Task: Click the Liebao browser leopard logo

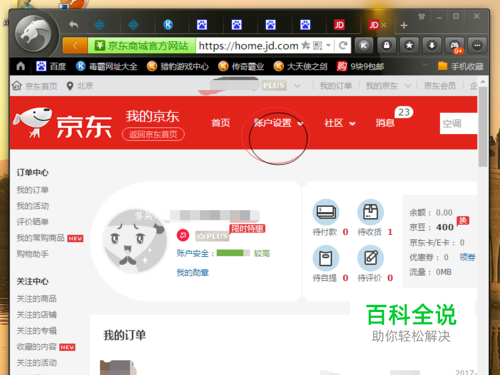Action: (33, 33)
